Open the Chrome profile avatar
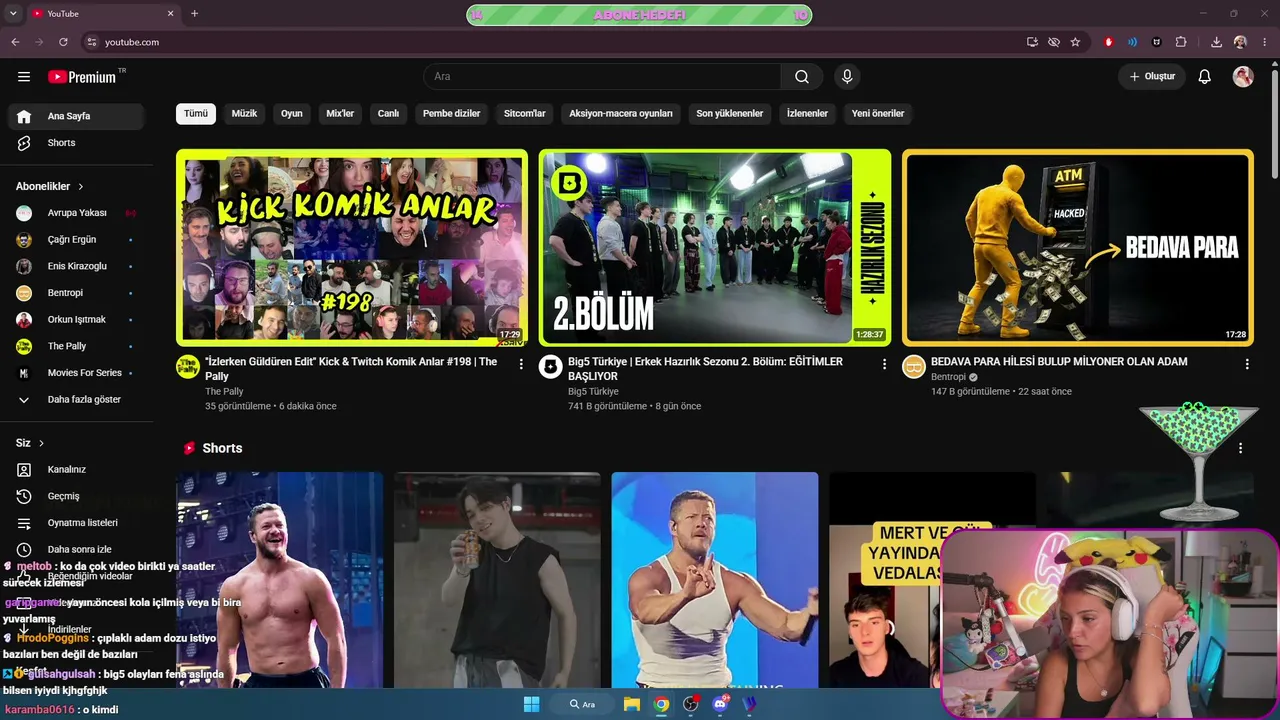 (x=1240, y=42)
